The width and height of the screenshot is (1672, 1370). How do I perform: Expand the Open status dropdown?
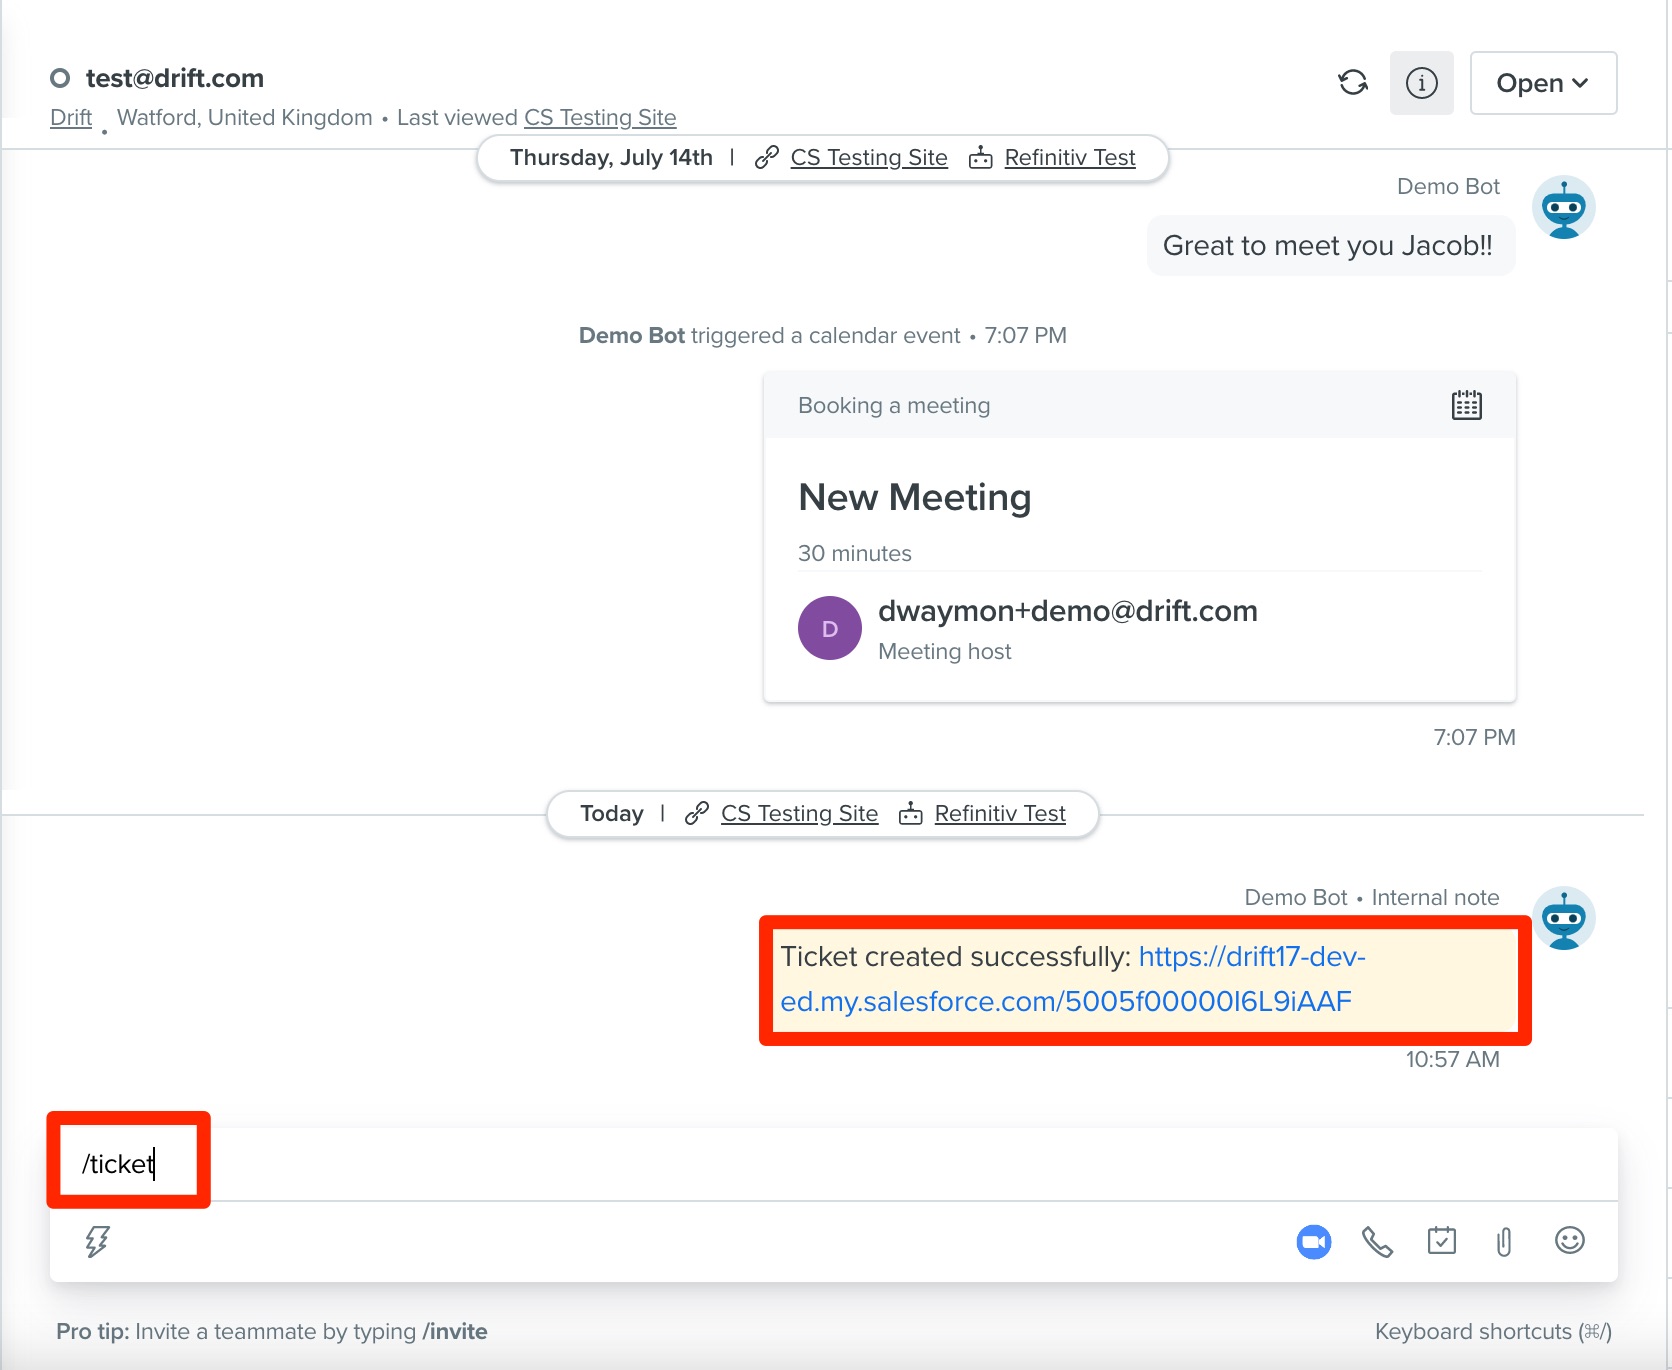(1543, 83)
